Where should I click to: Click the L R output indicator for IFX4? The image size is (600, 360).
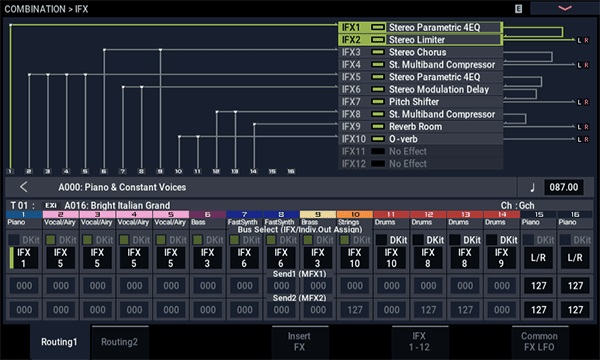[x=583, y=65]
